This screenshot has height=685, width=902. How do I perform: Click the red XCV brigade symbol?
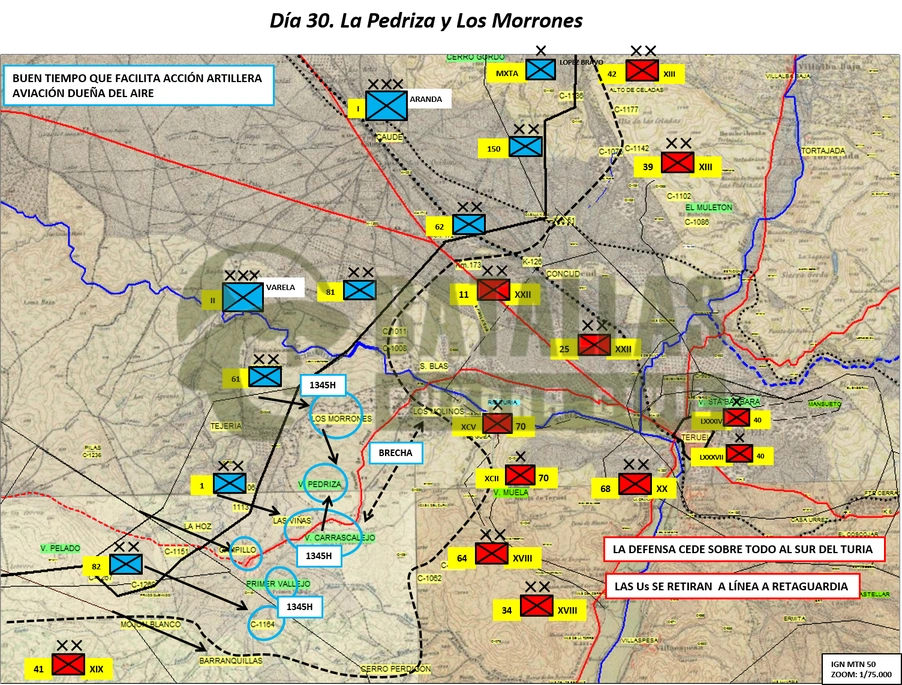click(x=497, y=423)
